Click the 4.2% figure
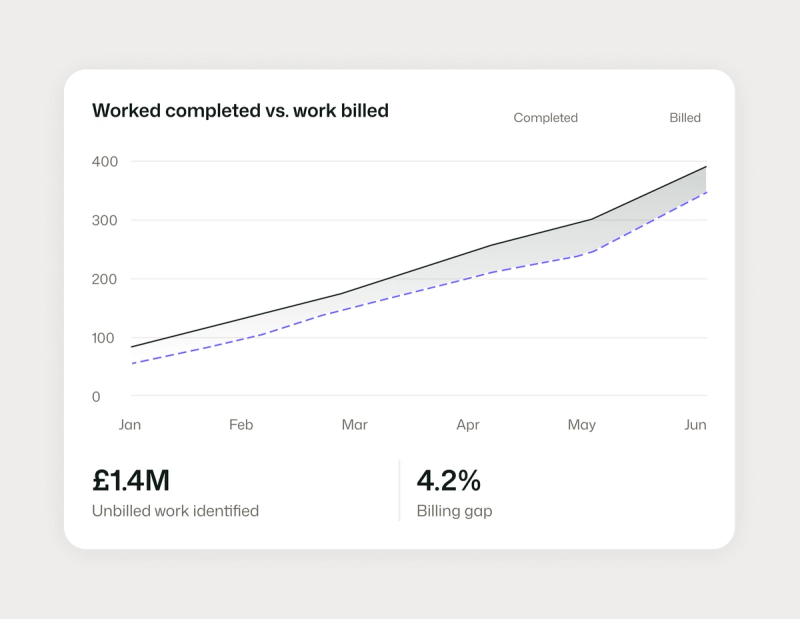Image resolution: width=800 pixels, height=619 pixels. pyautogui.click(x=448, y=481)
